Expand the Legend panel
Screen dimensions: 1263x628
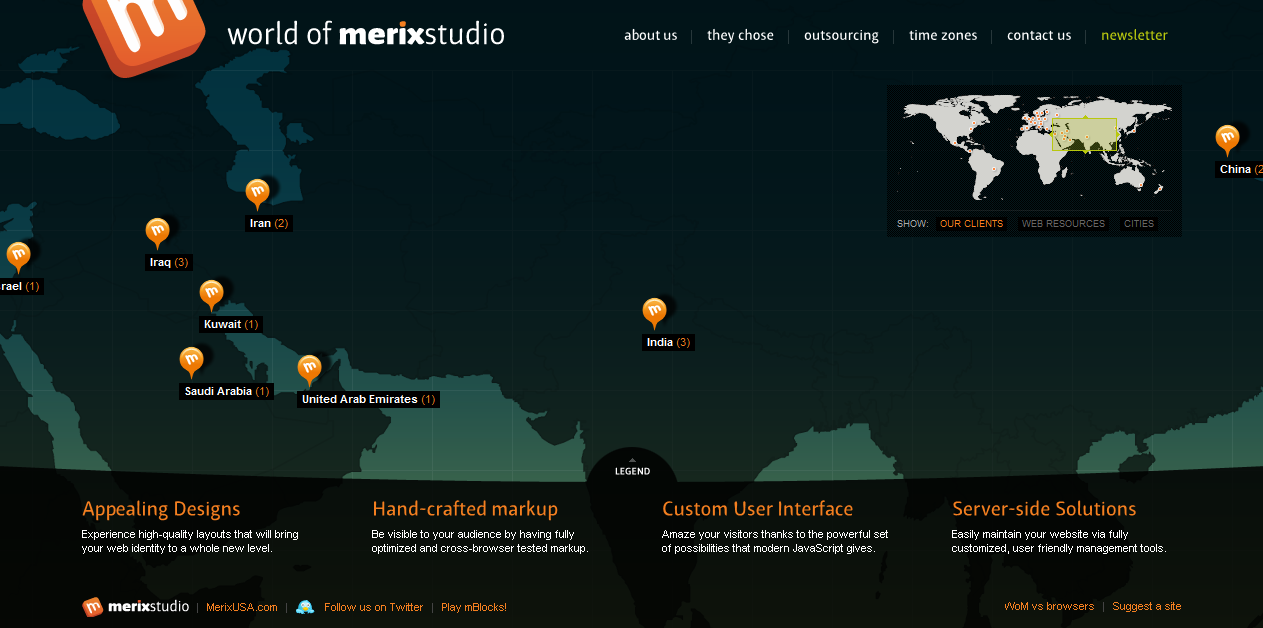pyautogui.click(x=632, y=470)
